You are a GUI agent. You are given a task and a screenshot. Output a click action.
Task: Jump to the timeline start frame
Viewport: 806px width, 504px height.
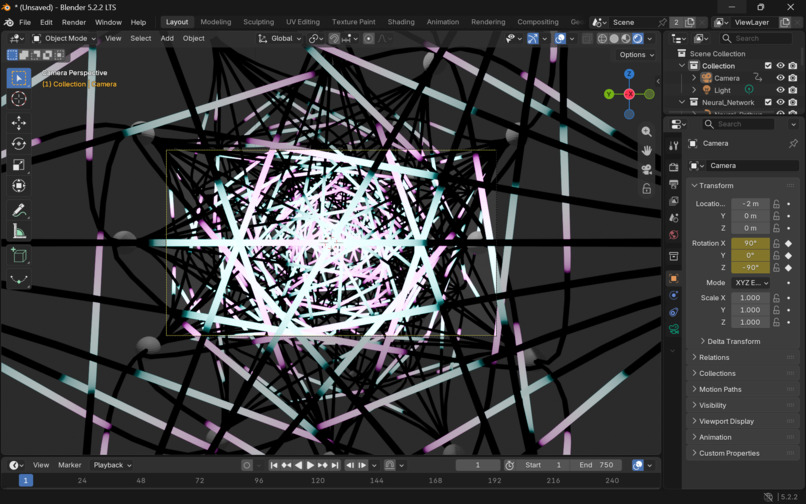(x=274, y=465)
